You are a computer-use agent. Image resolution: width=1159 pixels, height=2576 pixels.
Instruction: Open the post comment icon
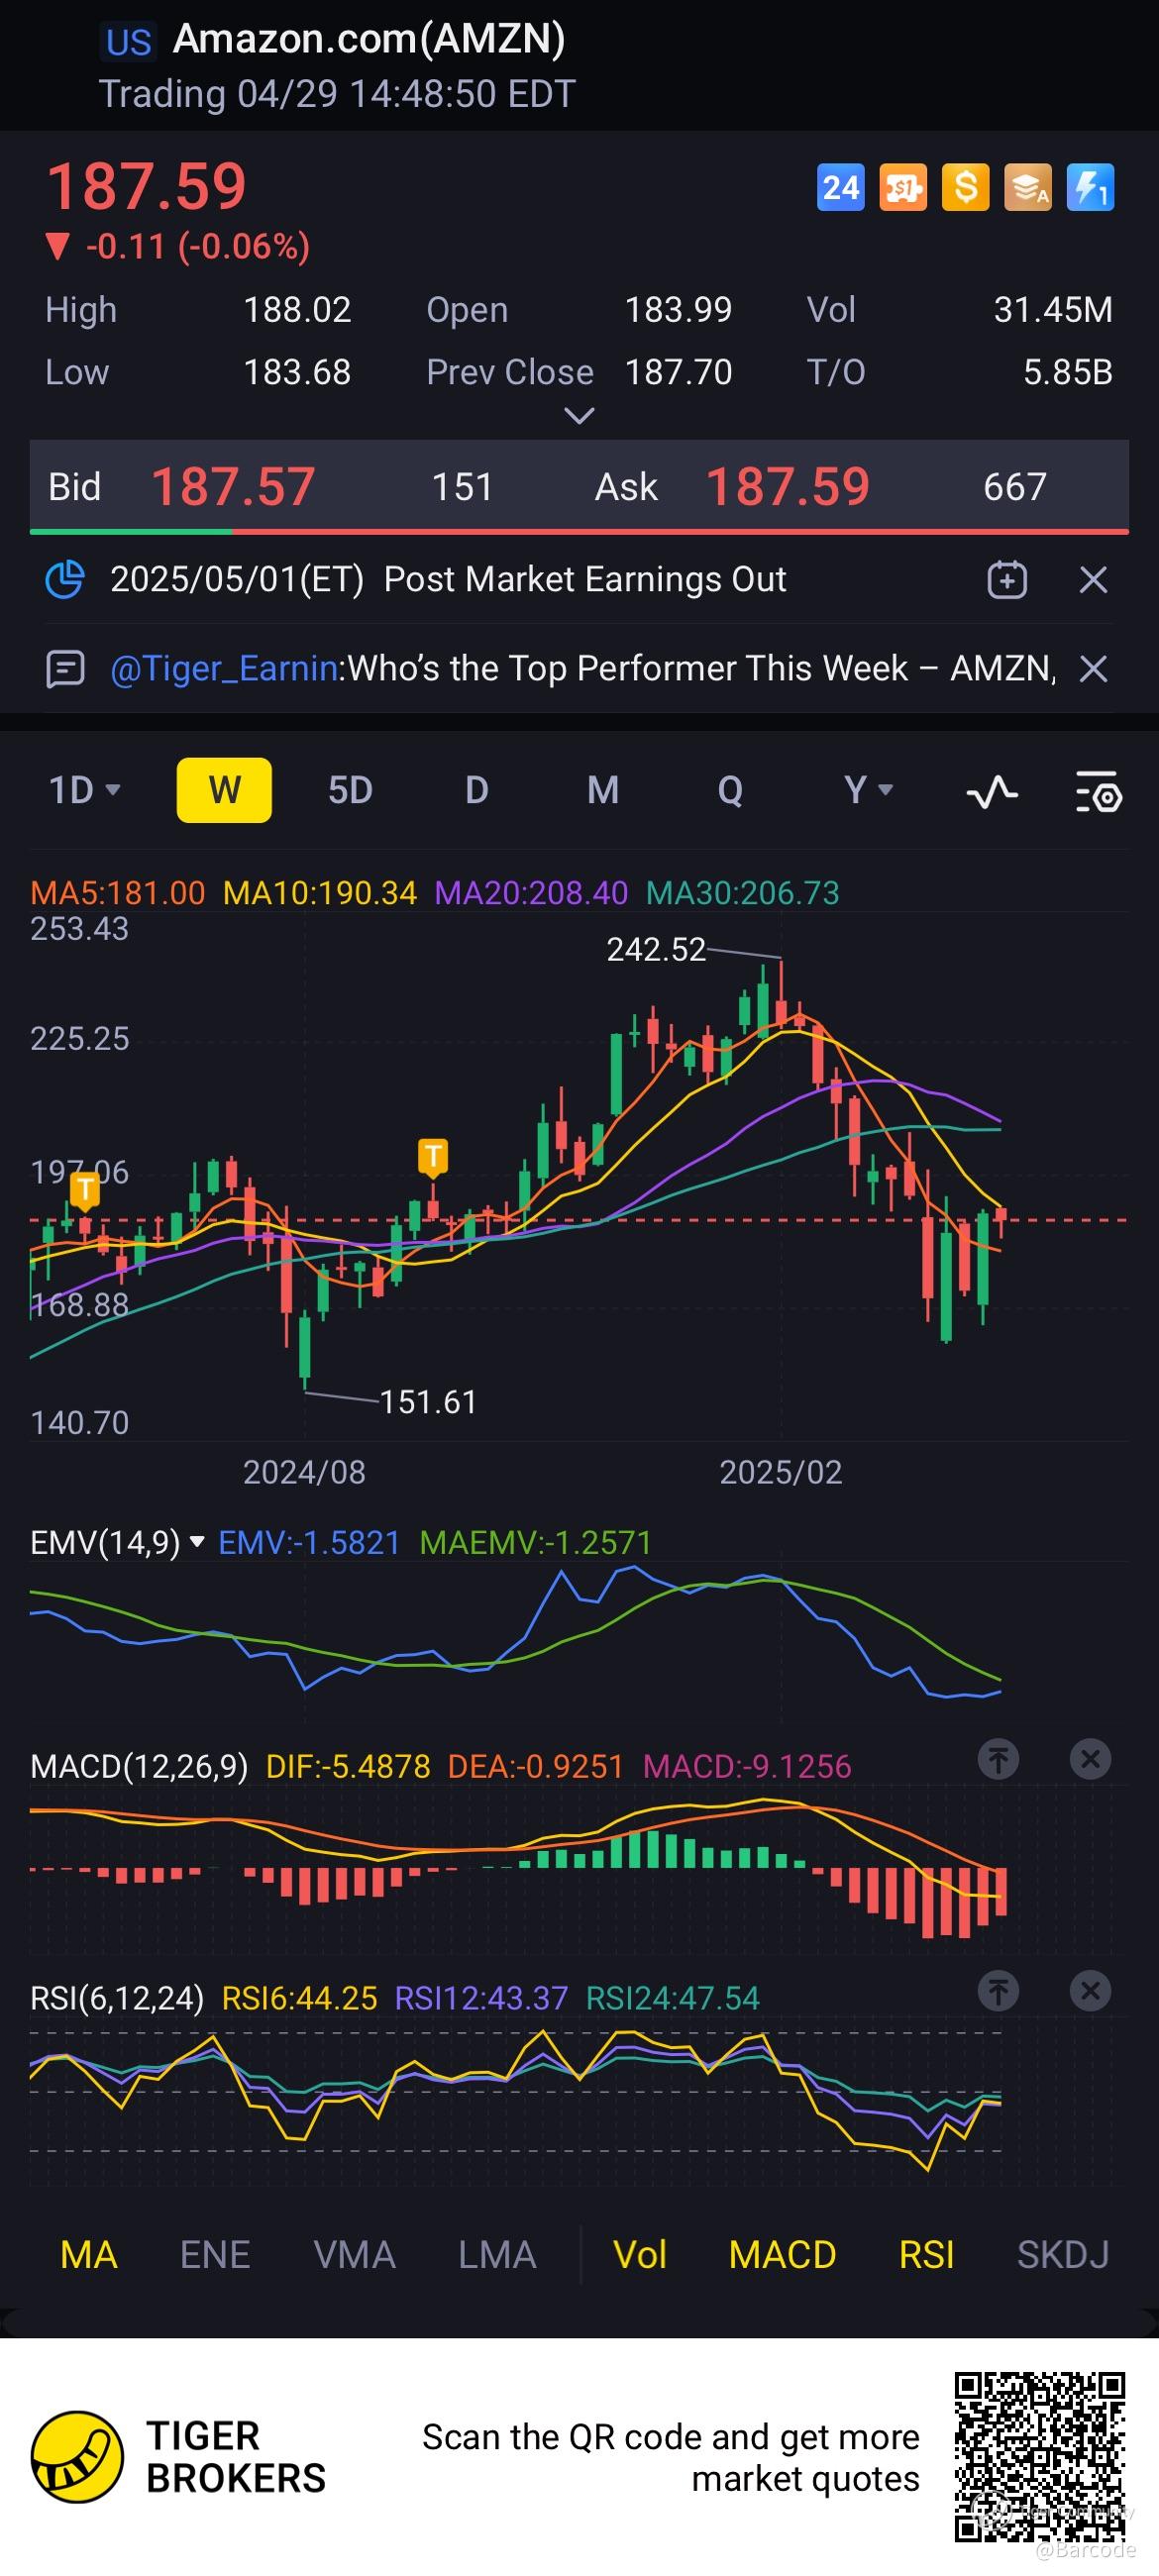click(x=65, y=669)
